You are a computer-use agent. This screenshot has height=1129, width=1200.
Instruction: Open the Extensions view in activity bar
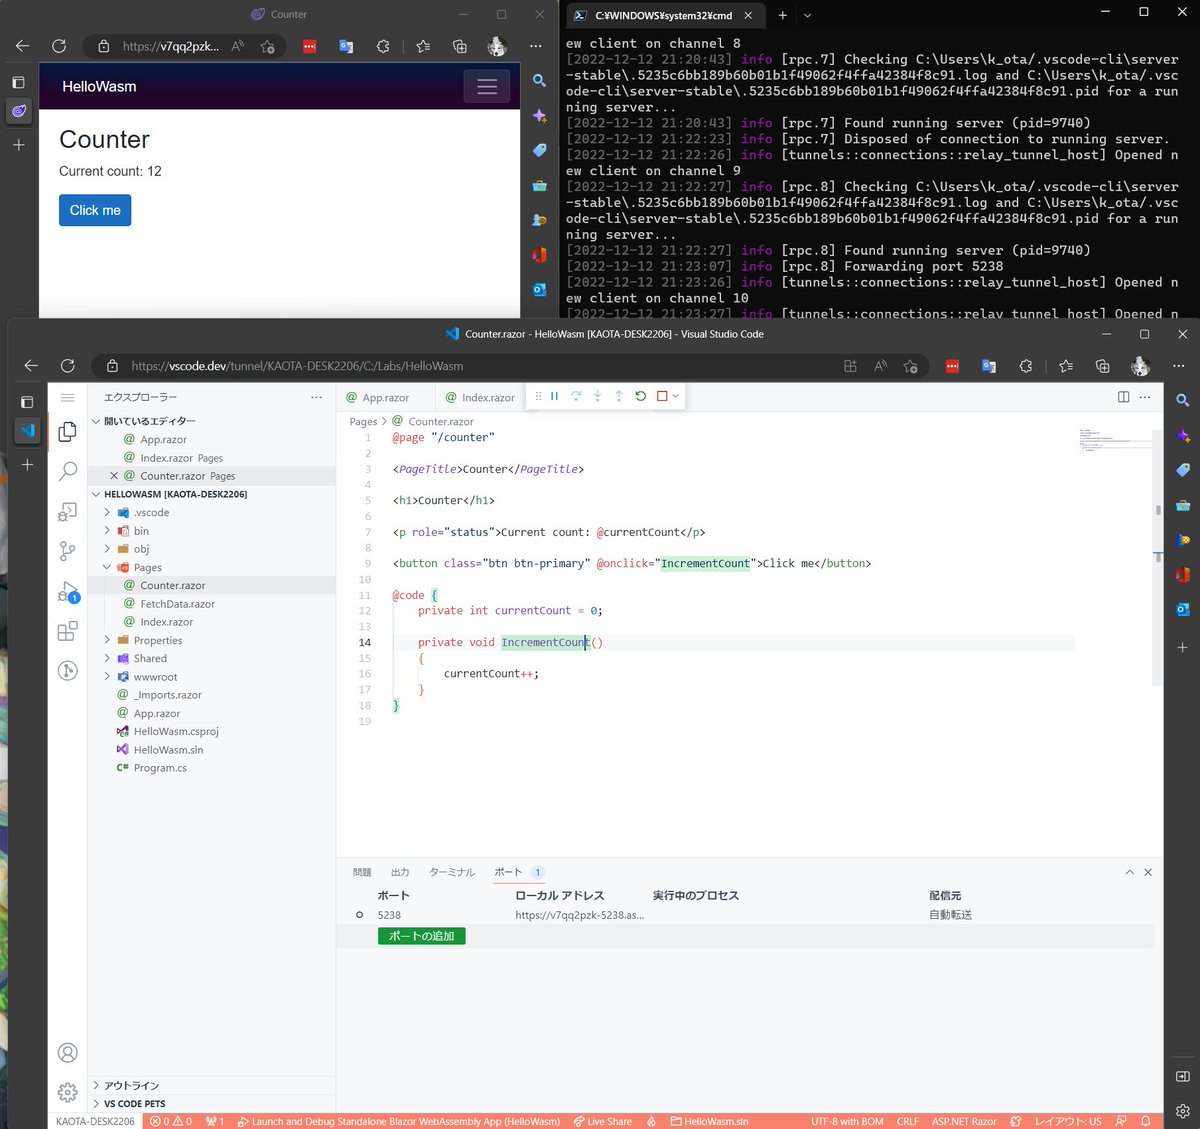pos(68,631)
